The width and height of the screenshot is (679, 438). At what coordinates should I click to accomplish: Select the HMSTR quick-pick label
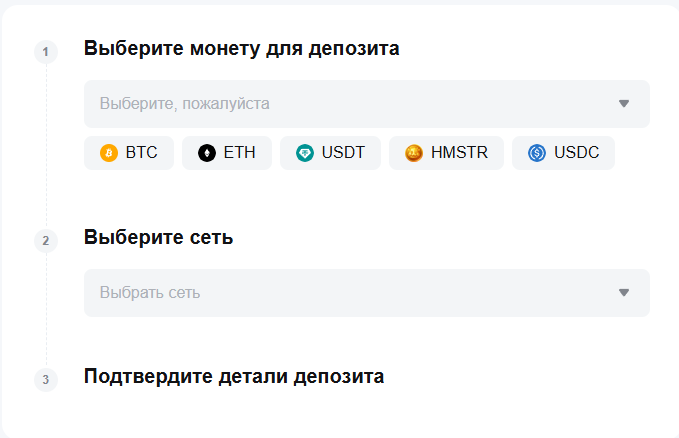coord(459,153)
